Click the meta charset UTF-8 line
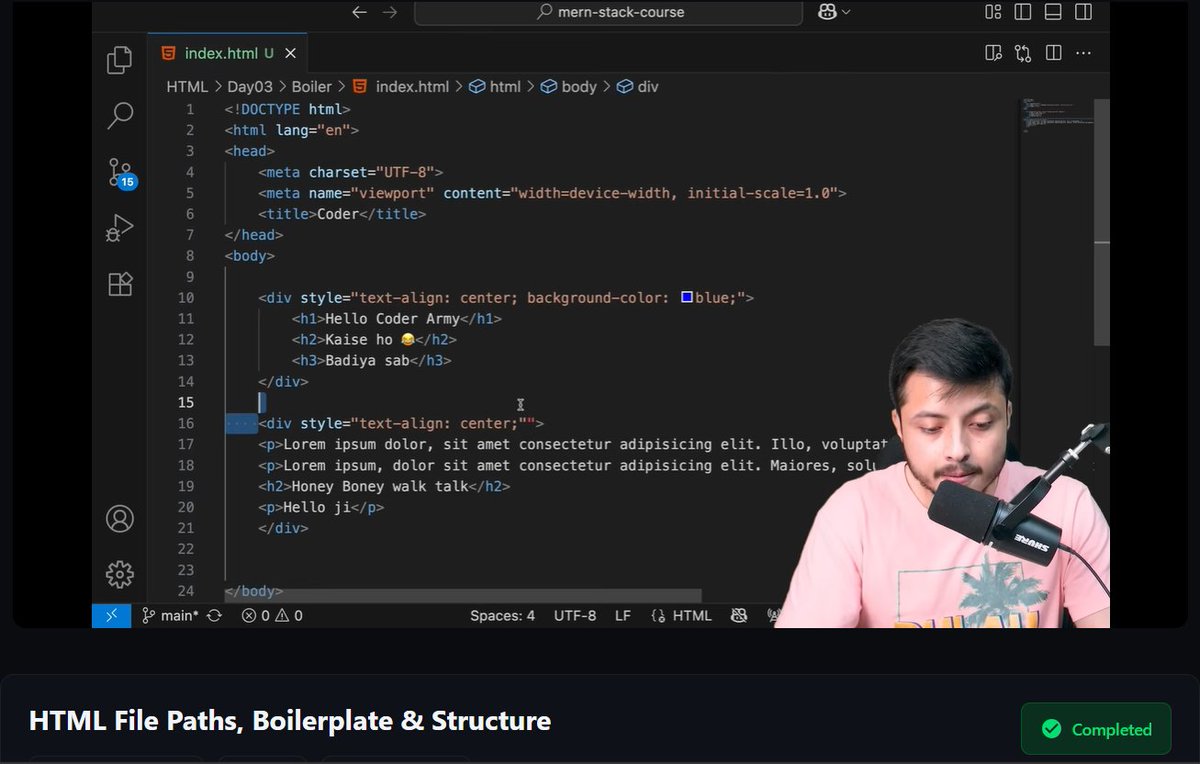This screenshot has width=1200, height=764. coord(350,172)
